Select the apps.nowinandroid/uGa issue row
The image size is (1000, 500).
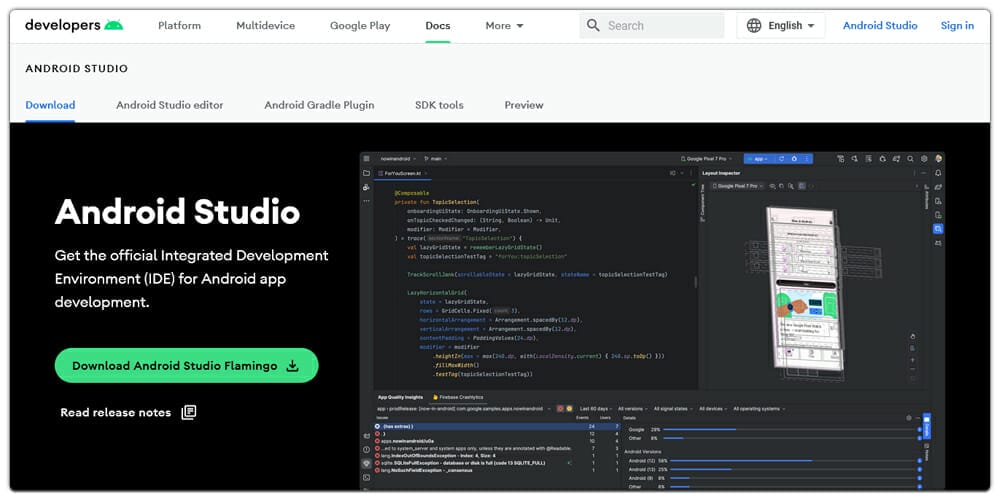coord(496,441)
